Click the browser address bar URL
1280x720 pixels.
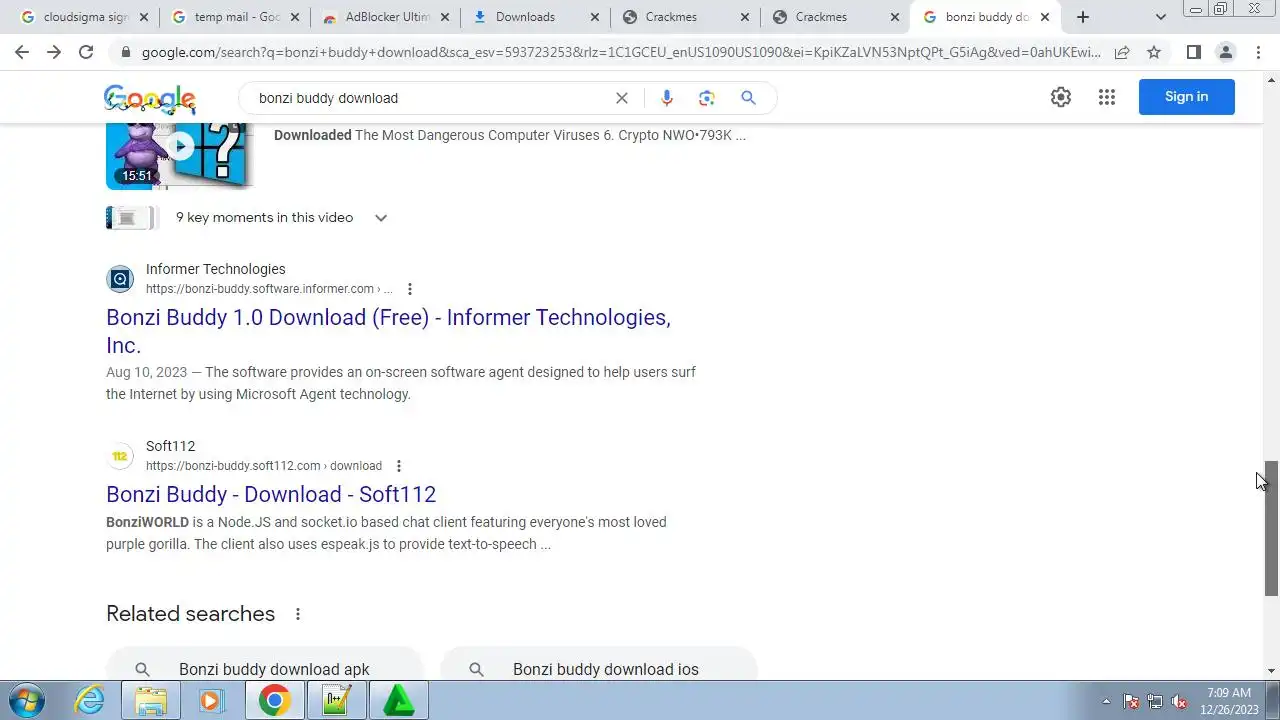click(x=620, y=52)
